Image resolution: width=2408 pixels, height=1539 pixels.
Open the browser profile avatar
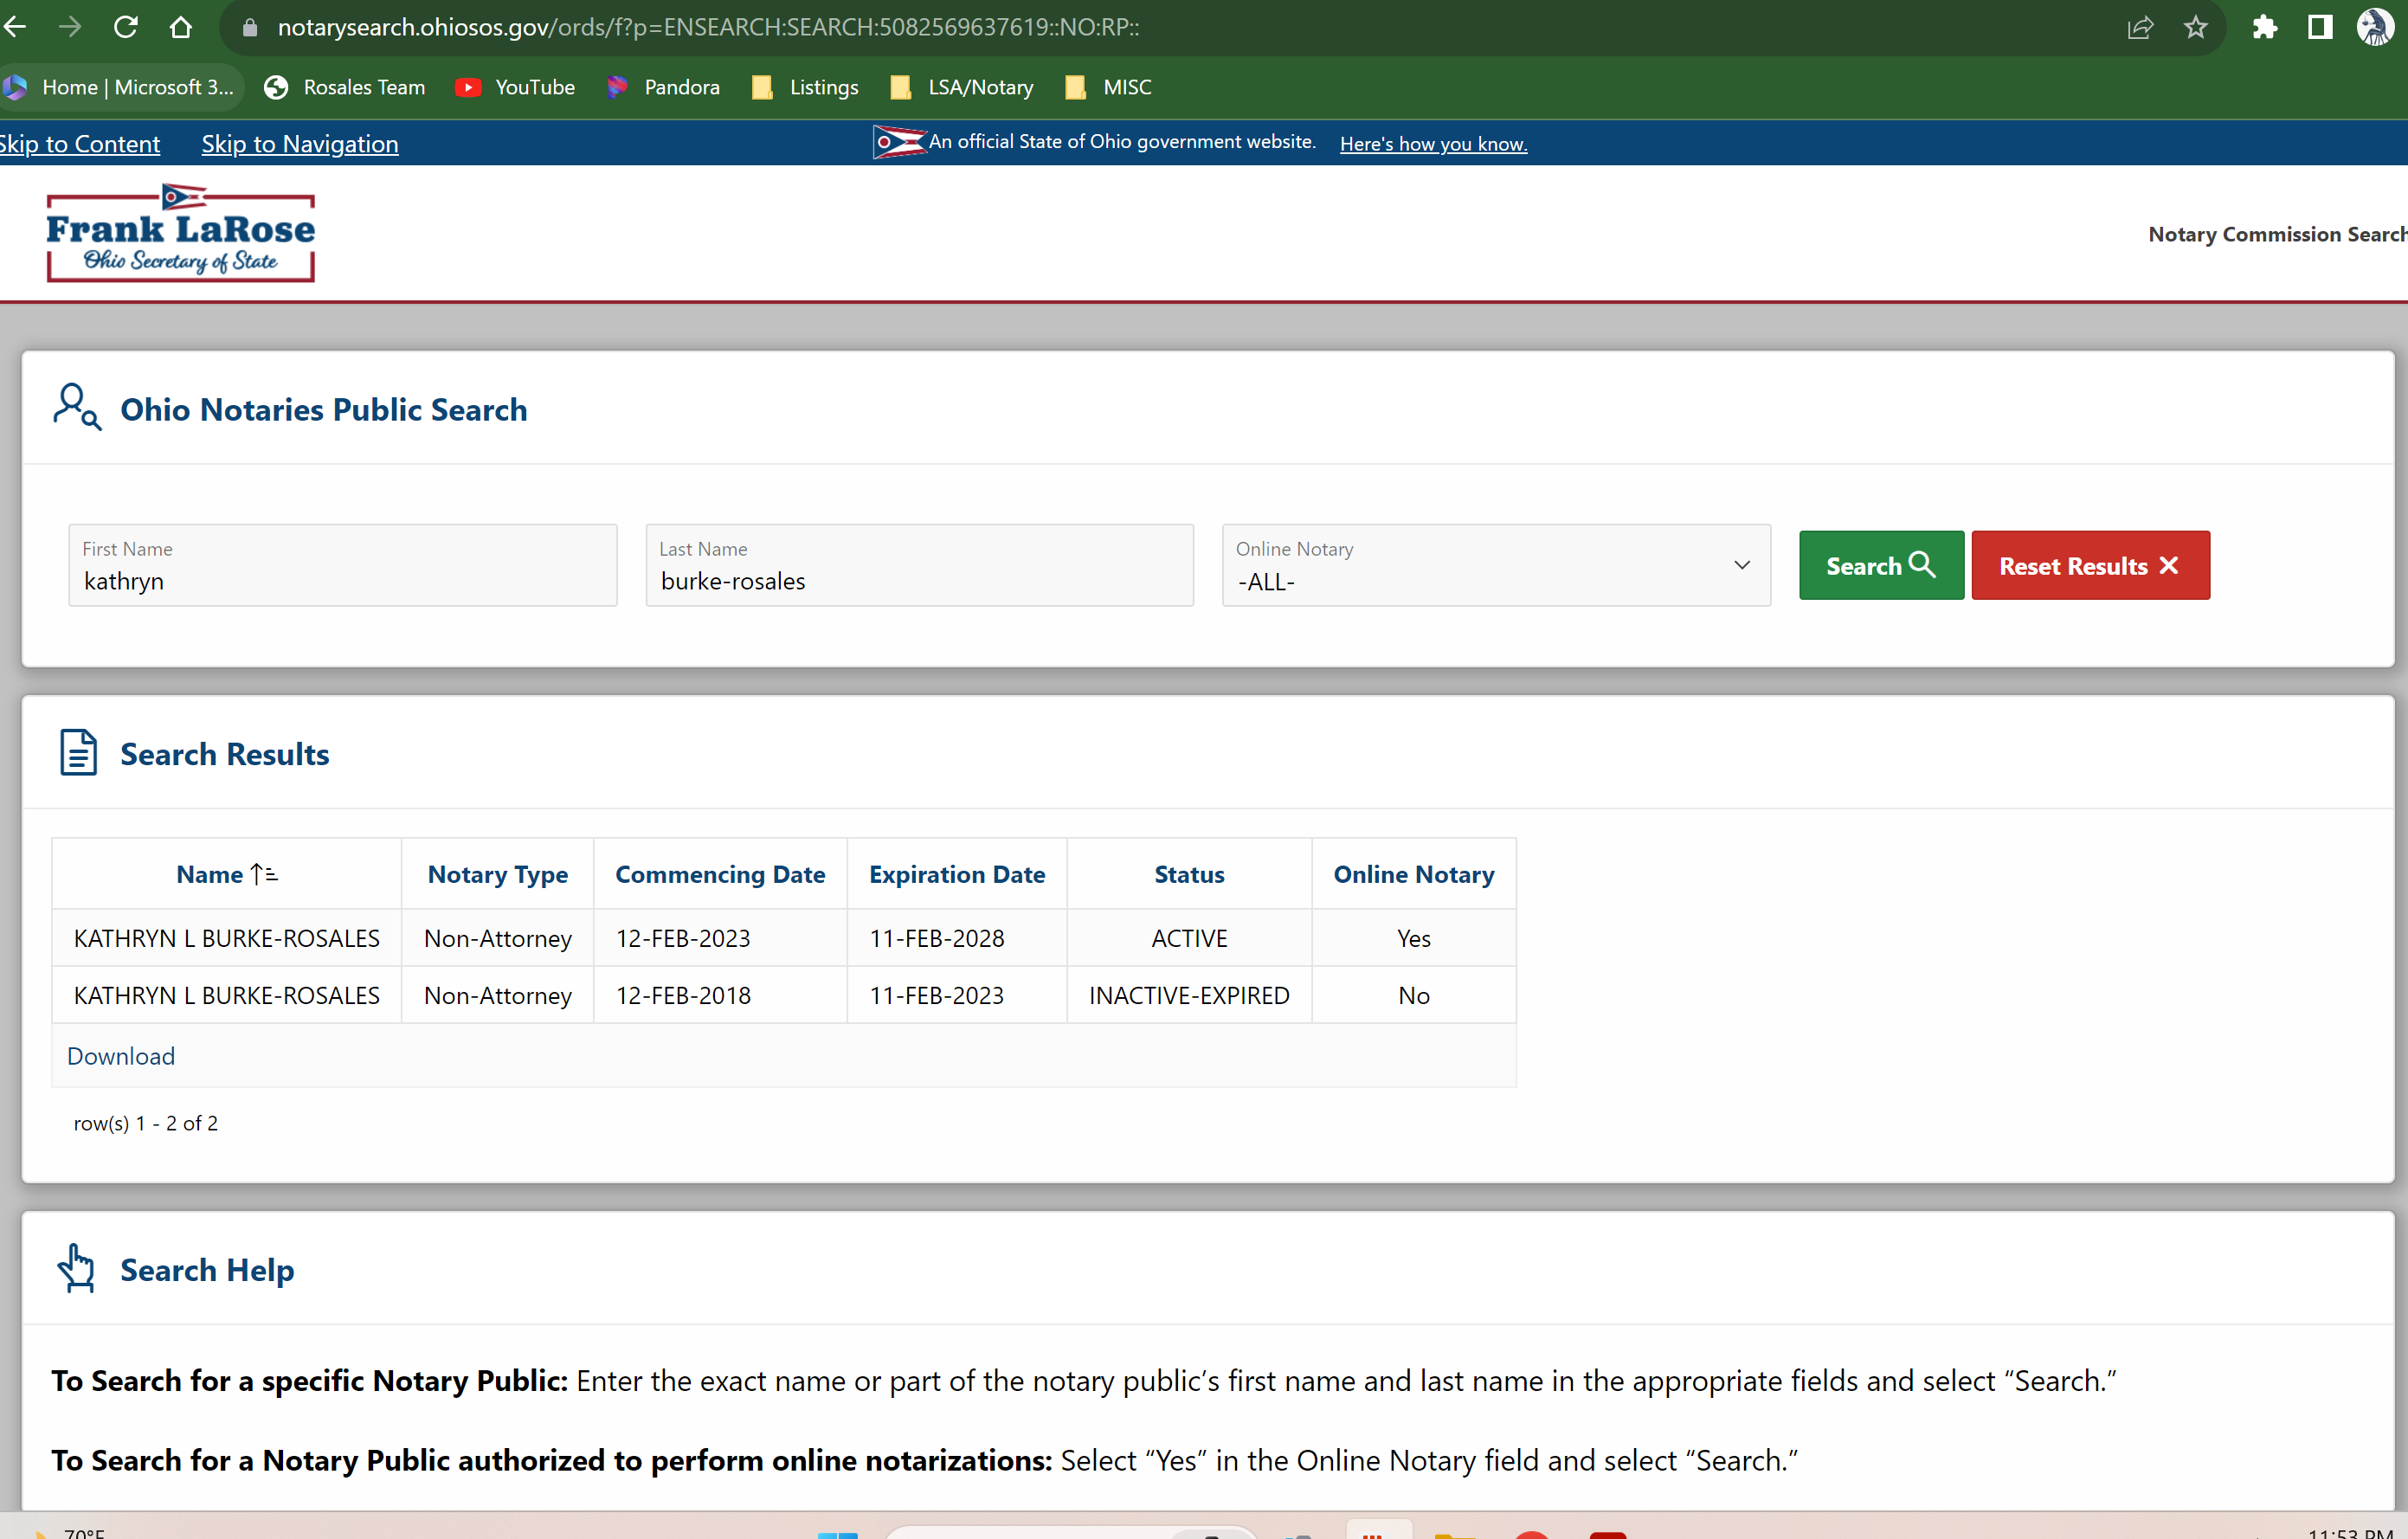click(2375, 27)
